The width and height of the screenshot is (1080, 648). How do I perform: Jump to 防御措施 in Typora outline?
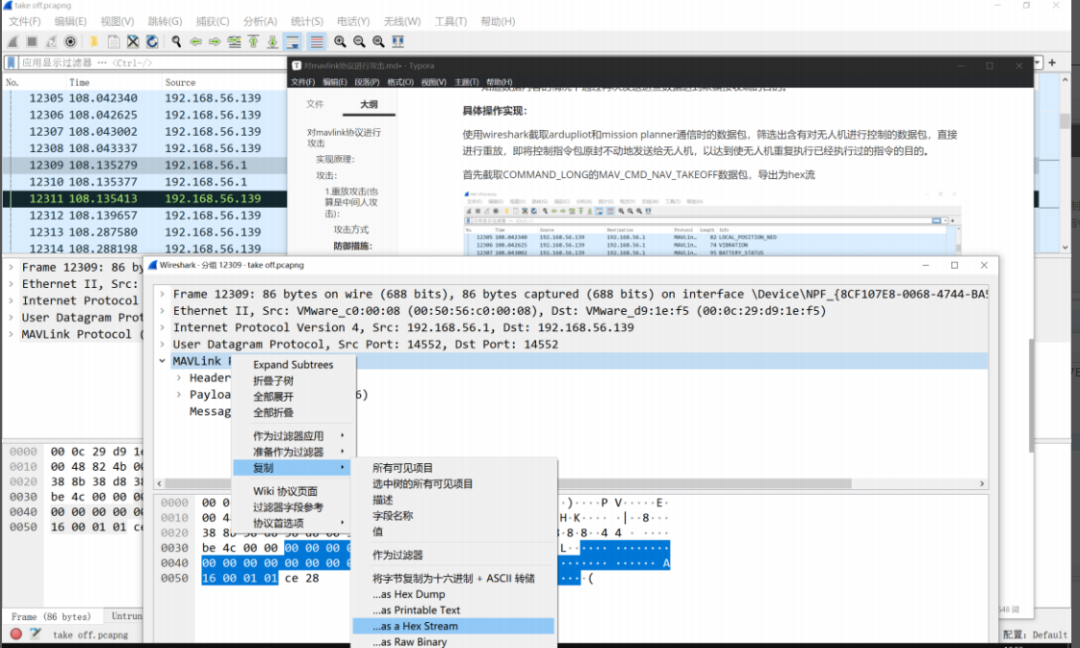pos(353,246)
